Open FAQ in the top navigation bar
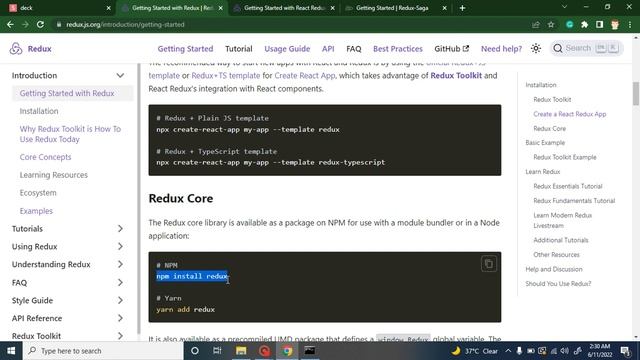This screenshot has height=360, width=640. [x=353, y=49]
